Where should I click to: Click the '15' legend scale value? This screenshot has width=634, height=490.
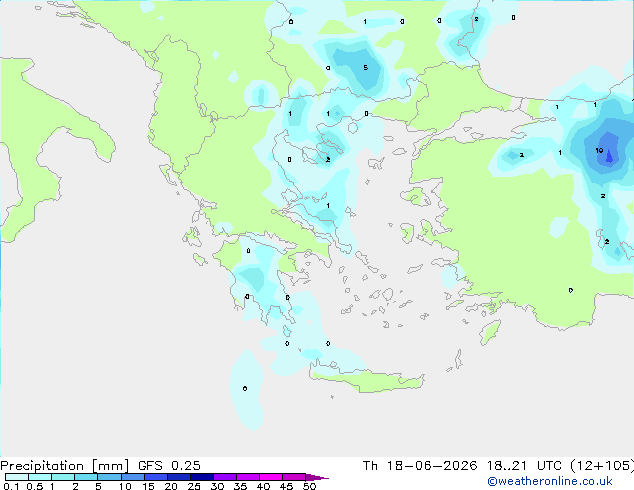coord(148,486)
